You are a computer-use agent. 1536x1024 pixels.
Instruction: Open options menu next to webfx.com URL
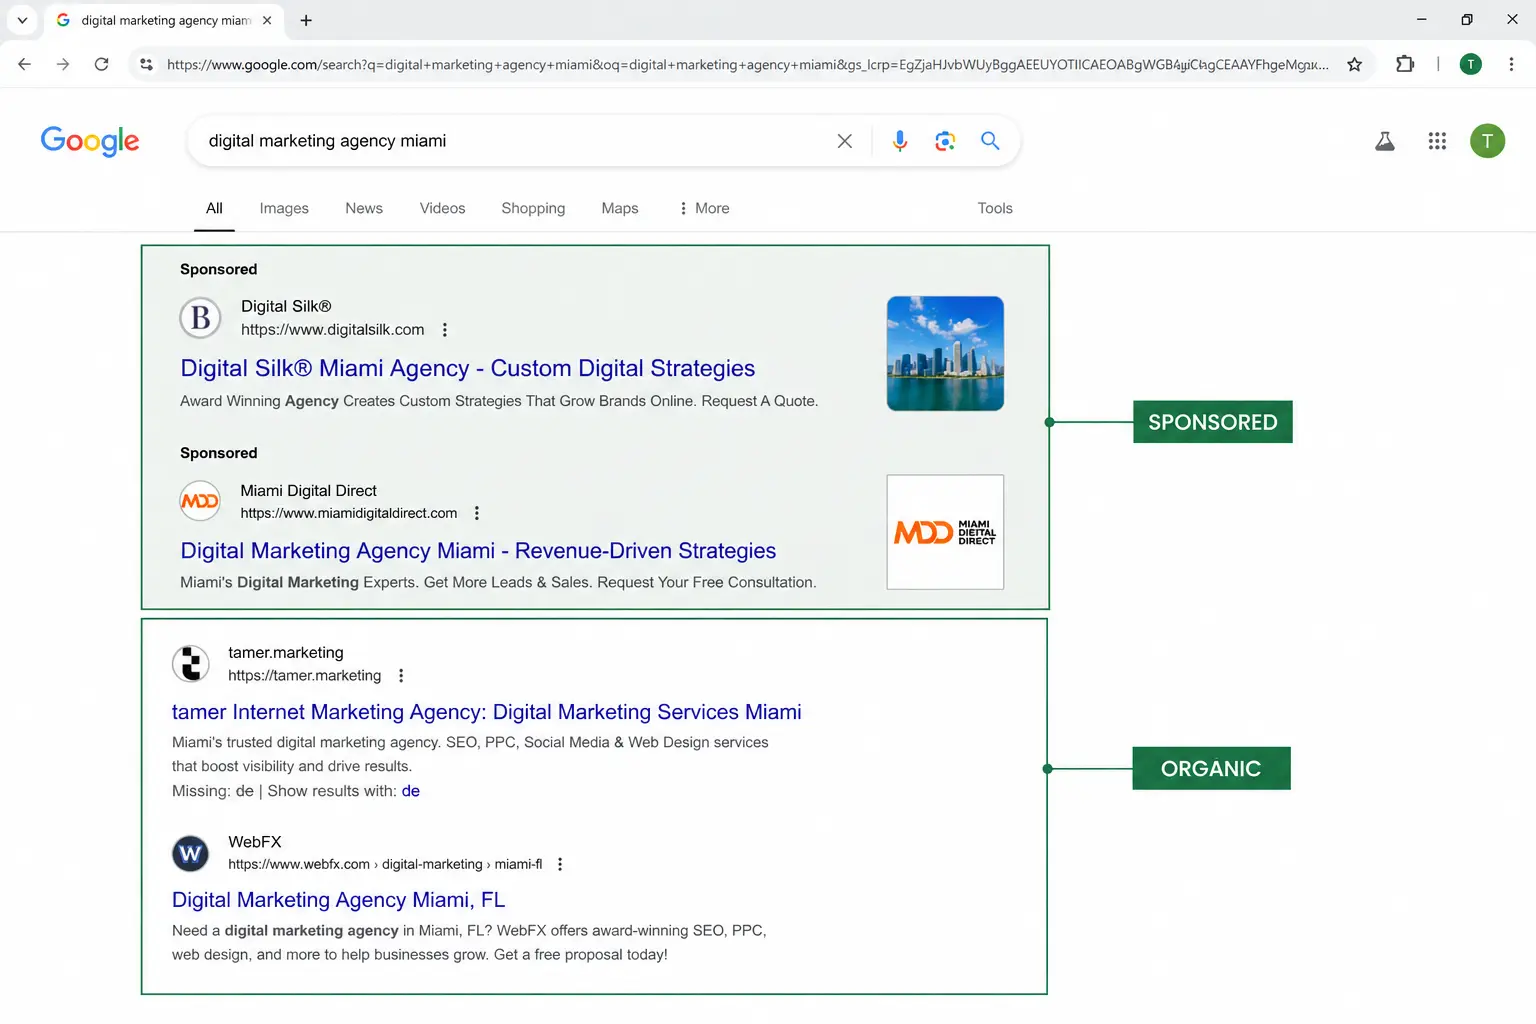point(560,864)
